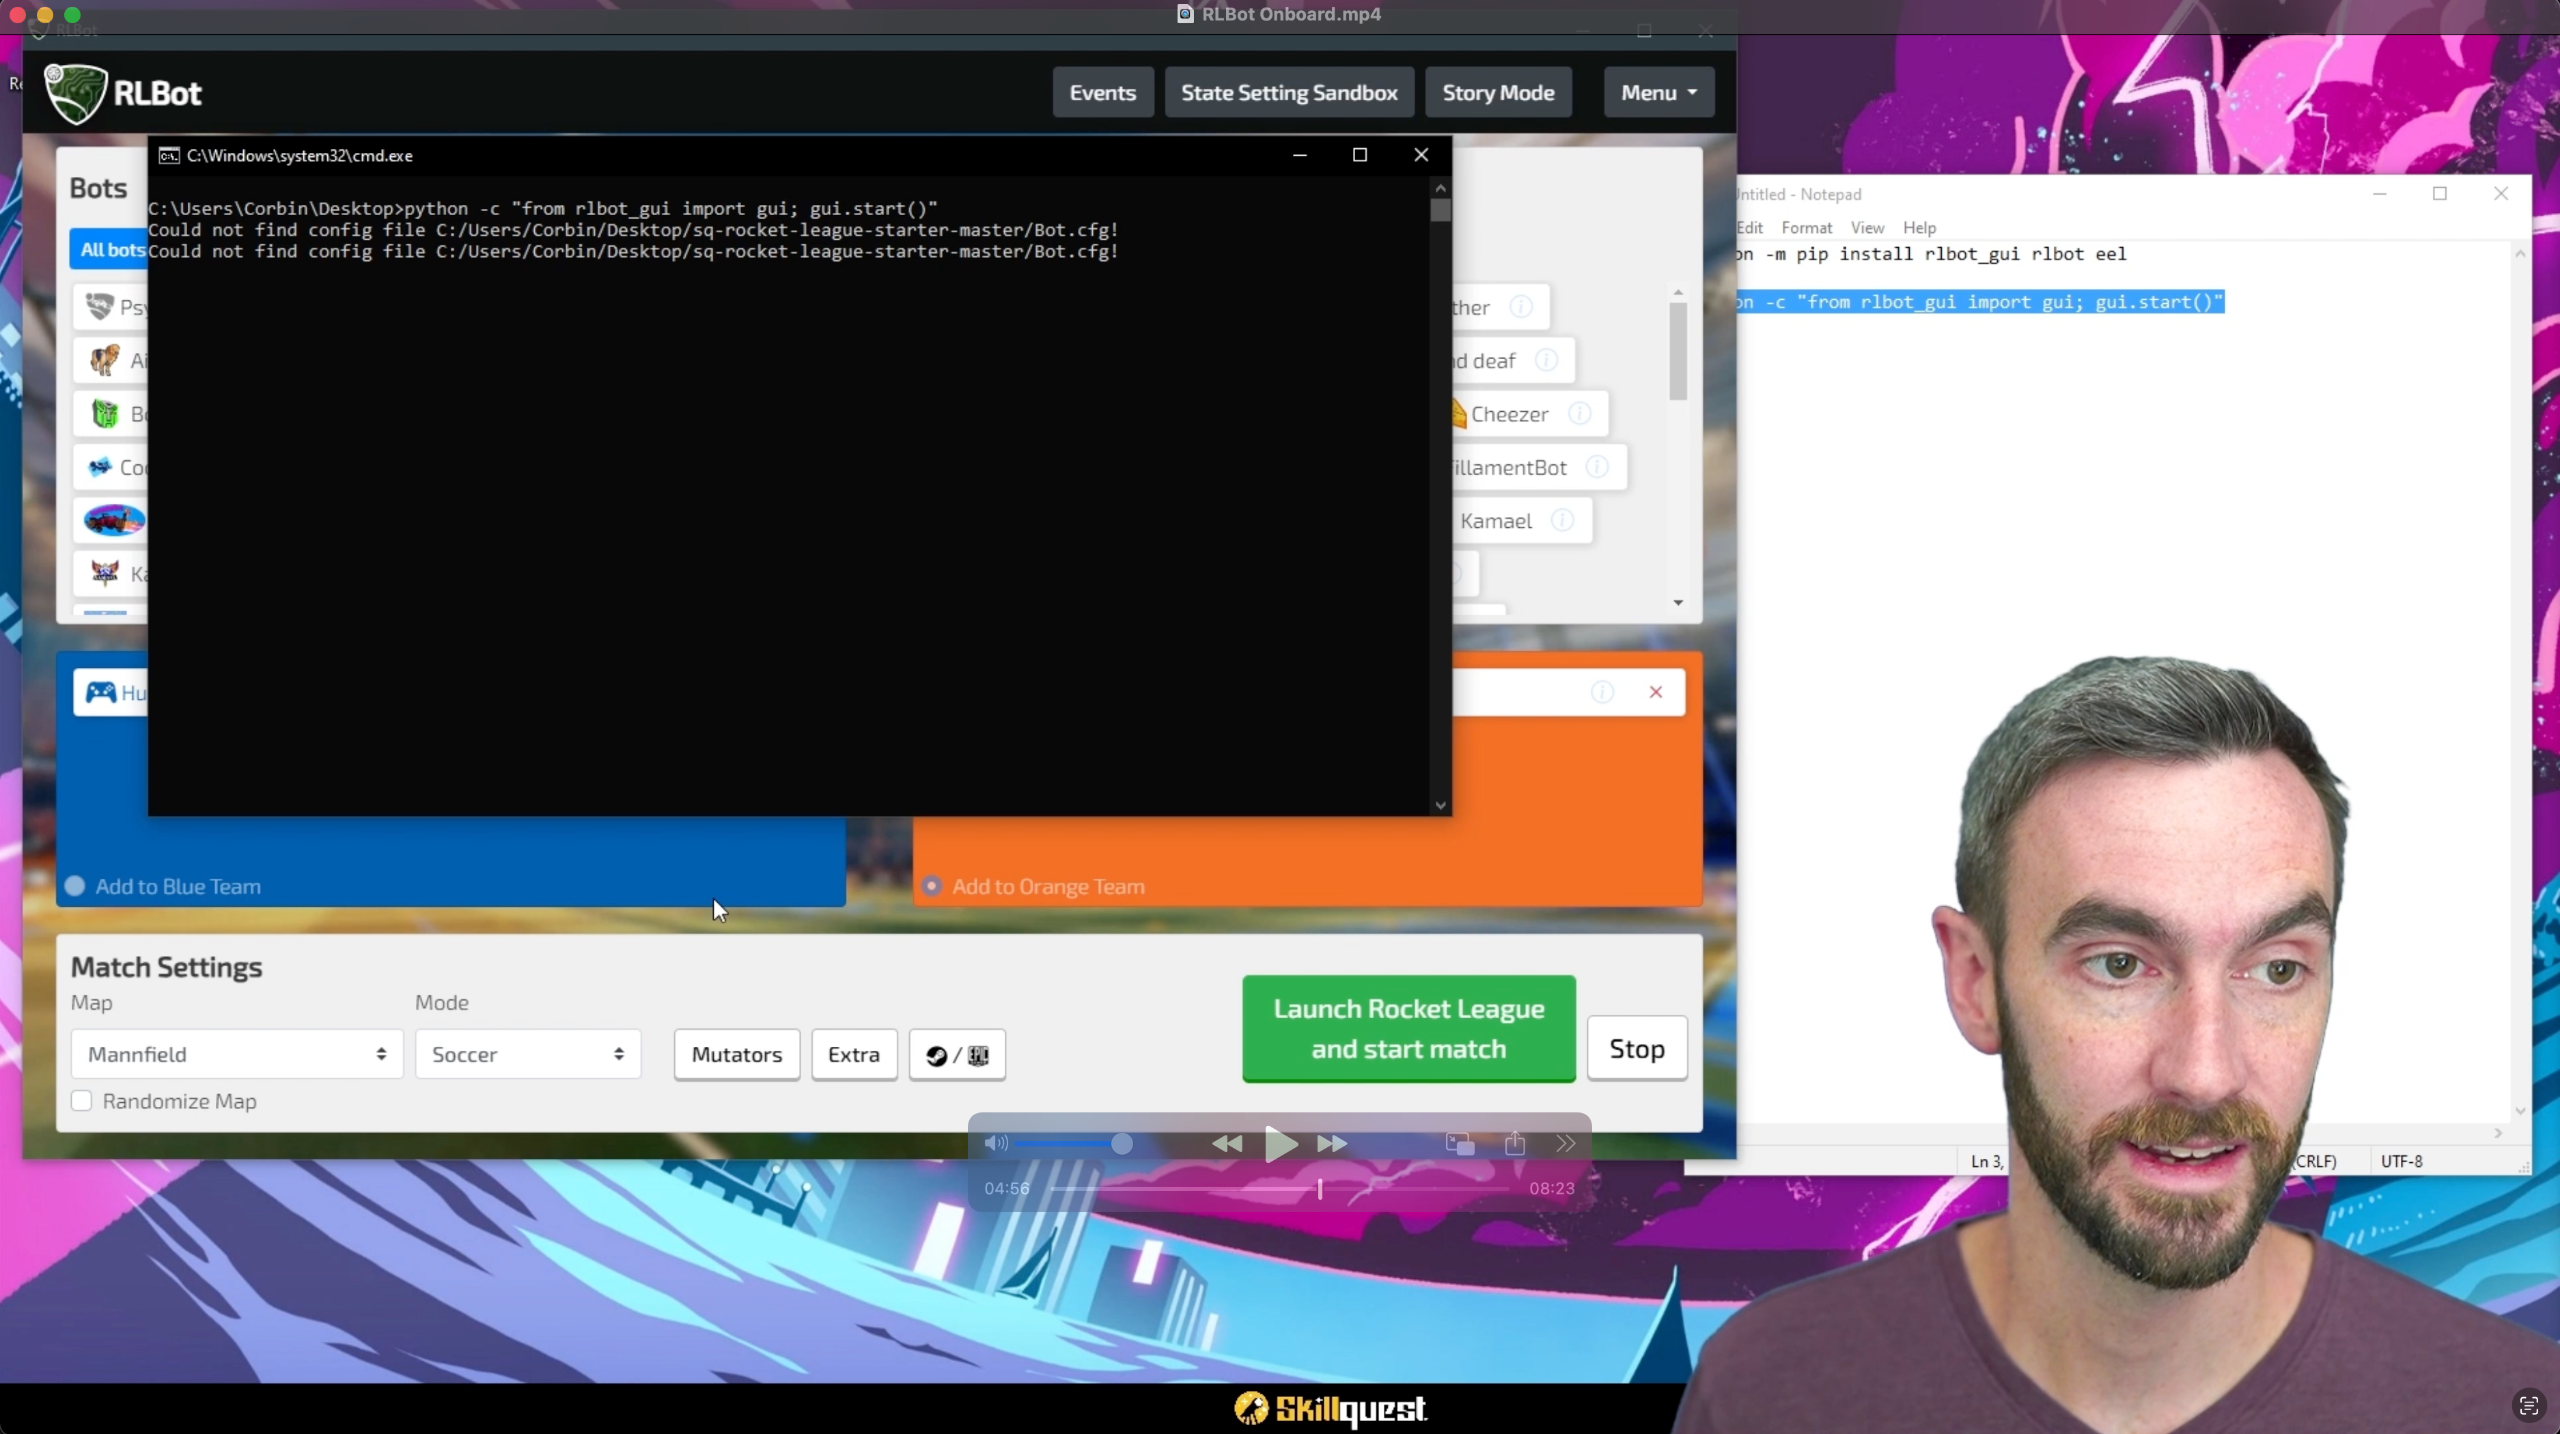The image size is (2560, 1434).
Task: Click the fast forward playback icon
Action: 1332,1144
